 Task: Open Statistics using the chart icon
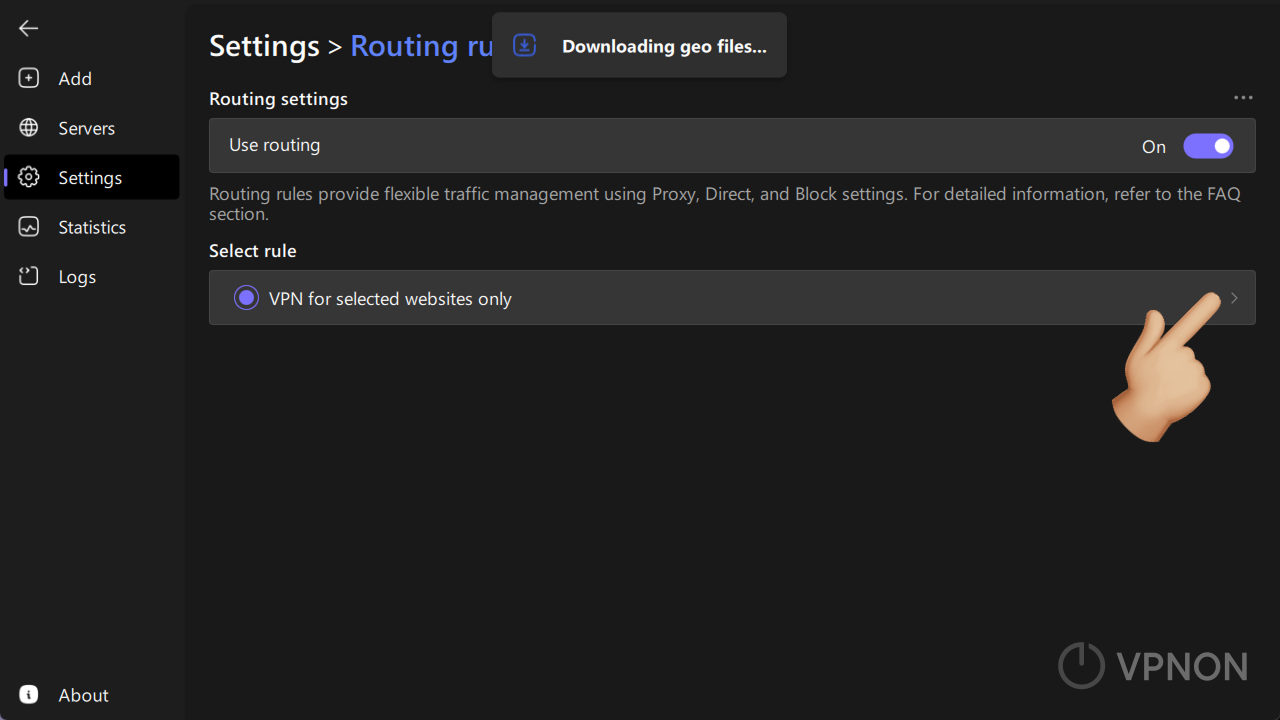pos(28,227)
